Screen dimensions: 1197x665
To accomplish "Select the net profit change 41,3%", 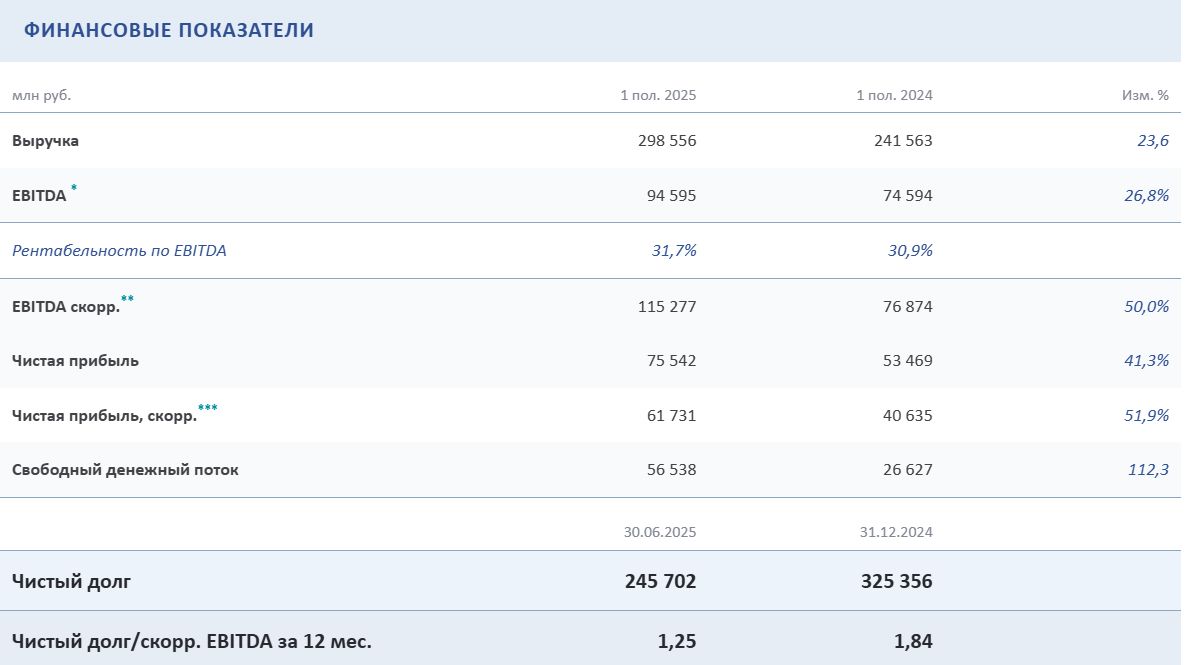I will [x=1146, y=361].
